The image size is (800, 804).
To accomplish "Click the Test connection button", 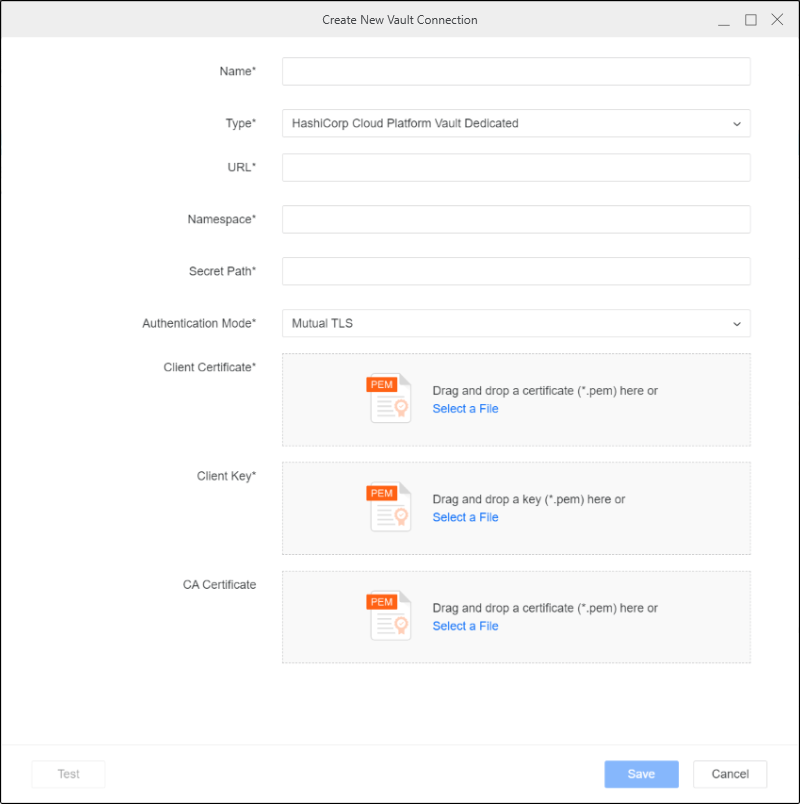I will (x=68, y=774).
